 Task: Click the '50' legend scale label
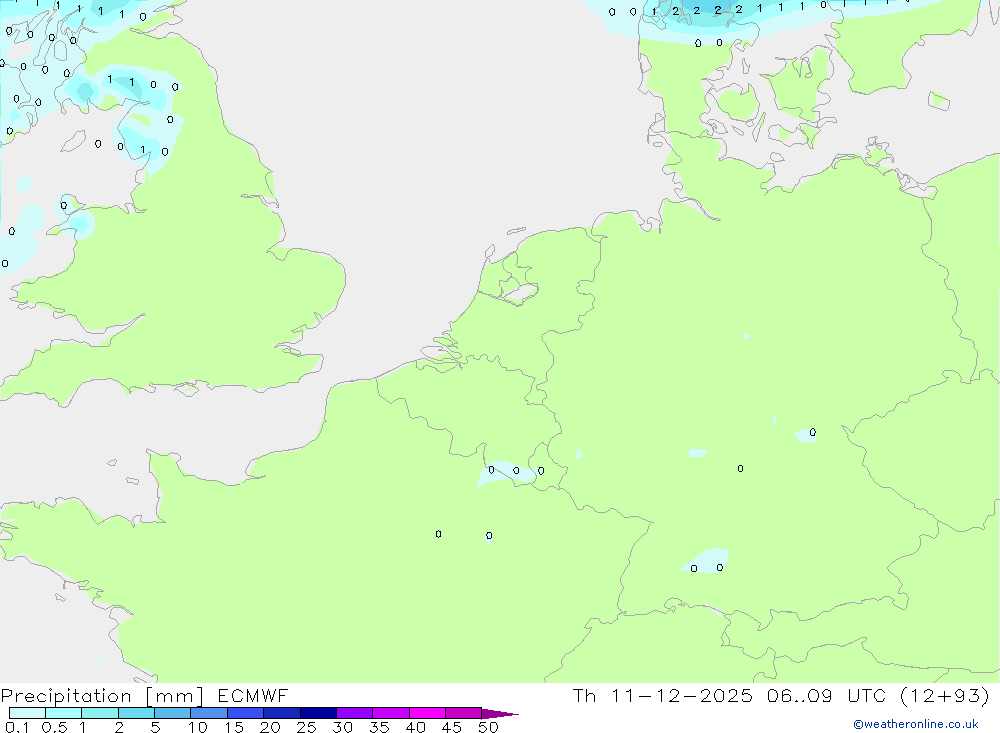(x=488, y=727)
